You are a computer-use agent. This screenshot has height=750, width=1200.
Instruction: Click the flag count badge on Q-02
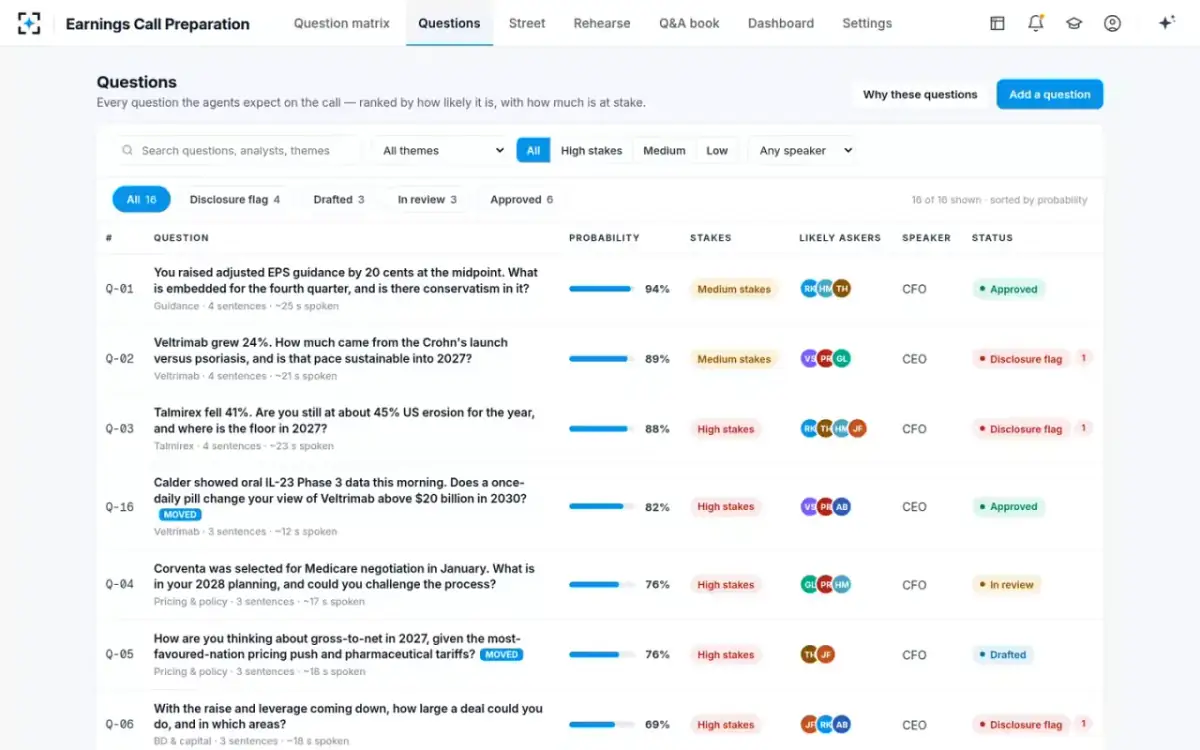(1084, 358)
